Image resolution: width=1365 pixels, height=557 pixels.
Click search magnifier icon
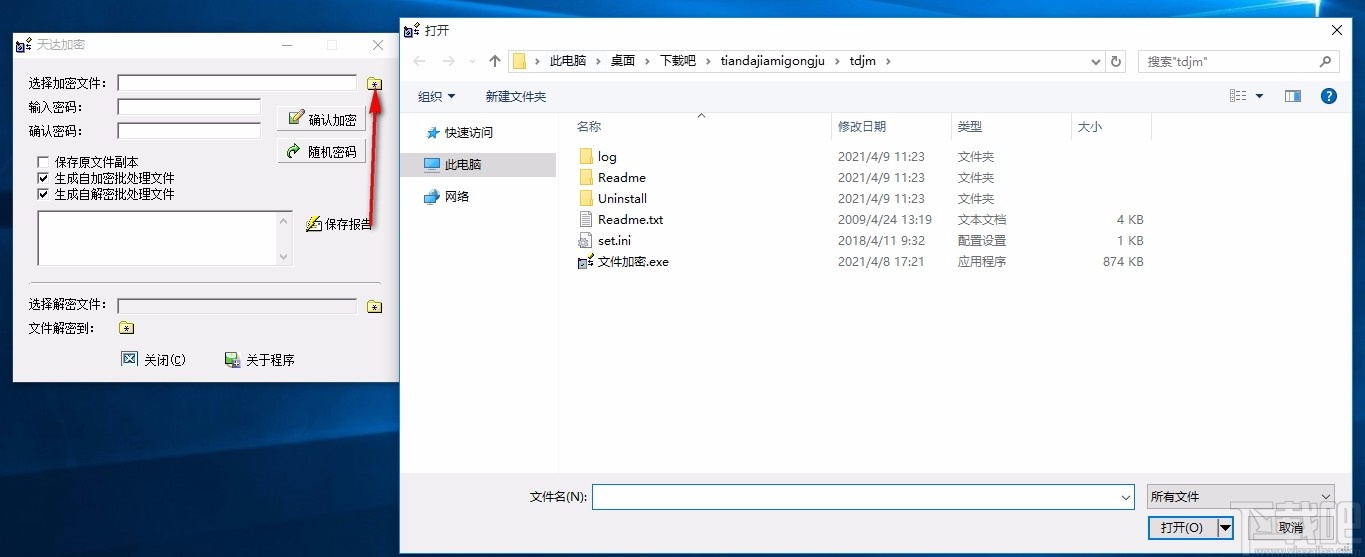(x=1326, y=61)
